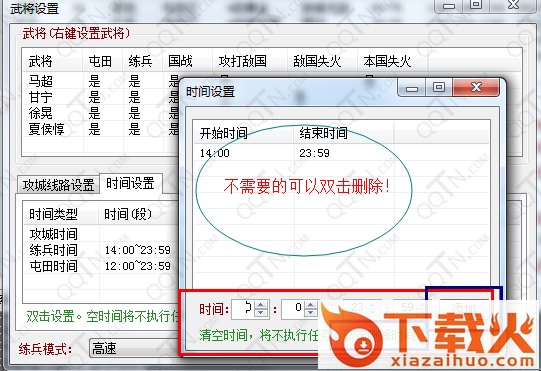Image resolution: width=541 pixels, height=371 pixels.
Task: Maximize the 时间设置 dialog
Action: (x=439, y=87)
